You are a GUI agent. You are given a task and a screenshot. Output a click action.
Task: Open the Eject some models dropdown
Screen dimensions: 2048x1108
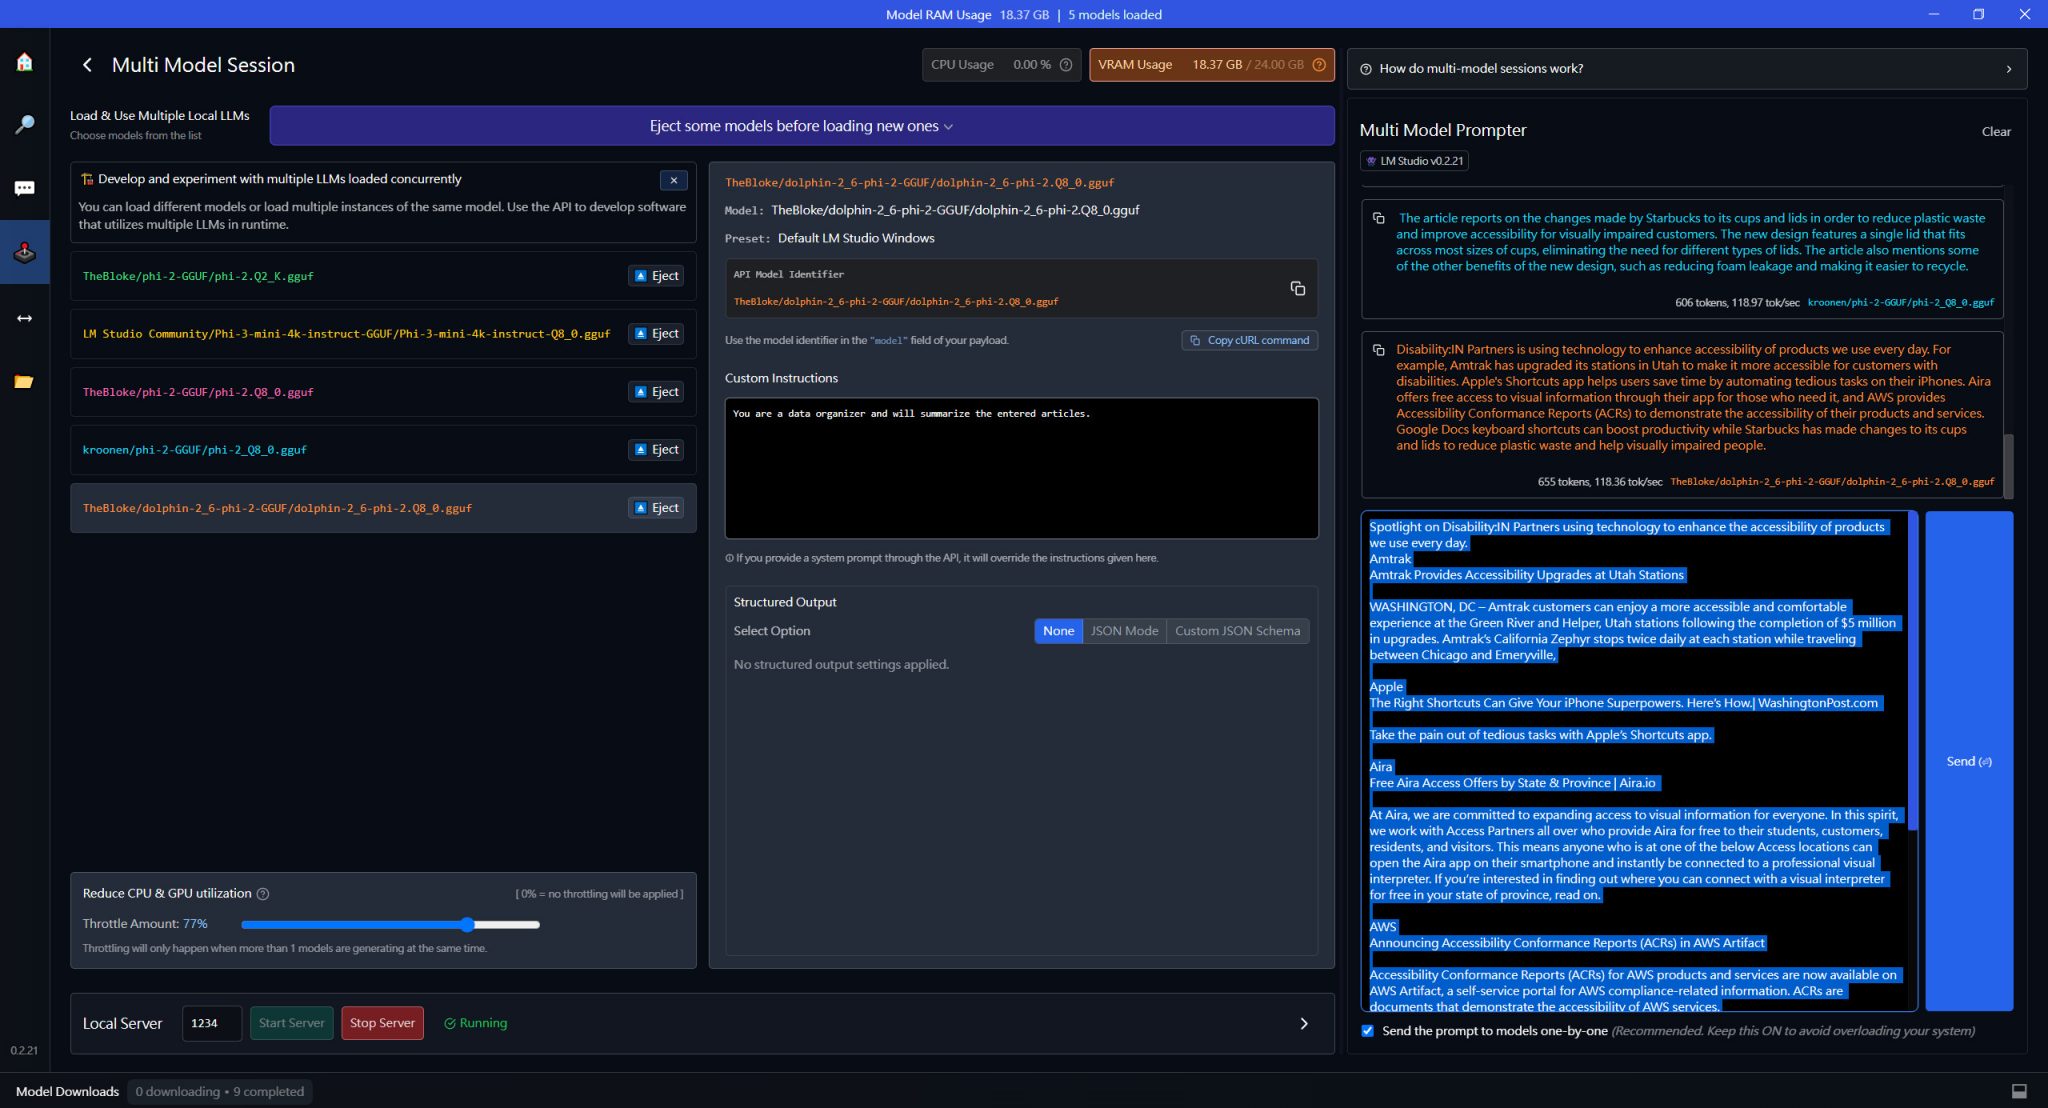(x=801, y=126)
